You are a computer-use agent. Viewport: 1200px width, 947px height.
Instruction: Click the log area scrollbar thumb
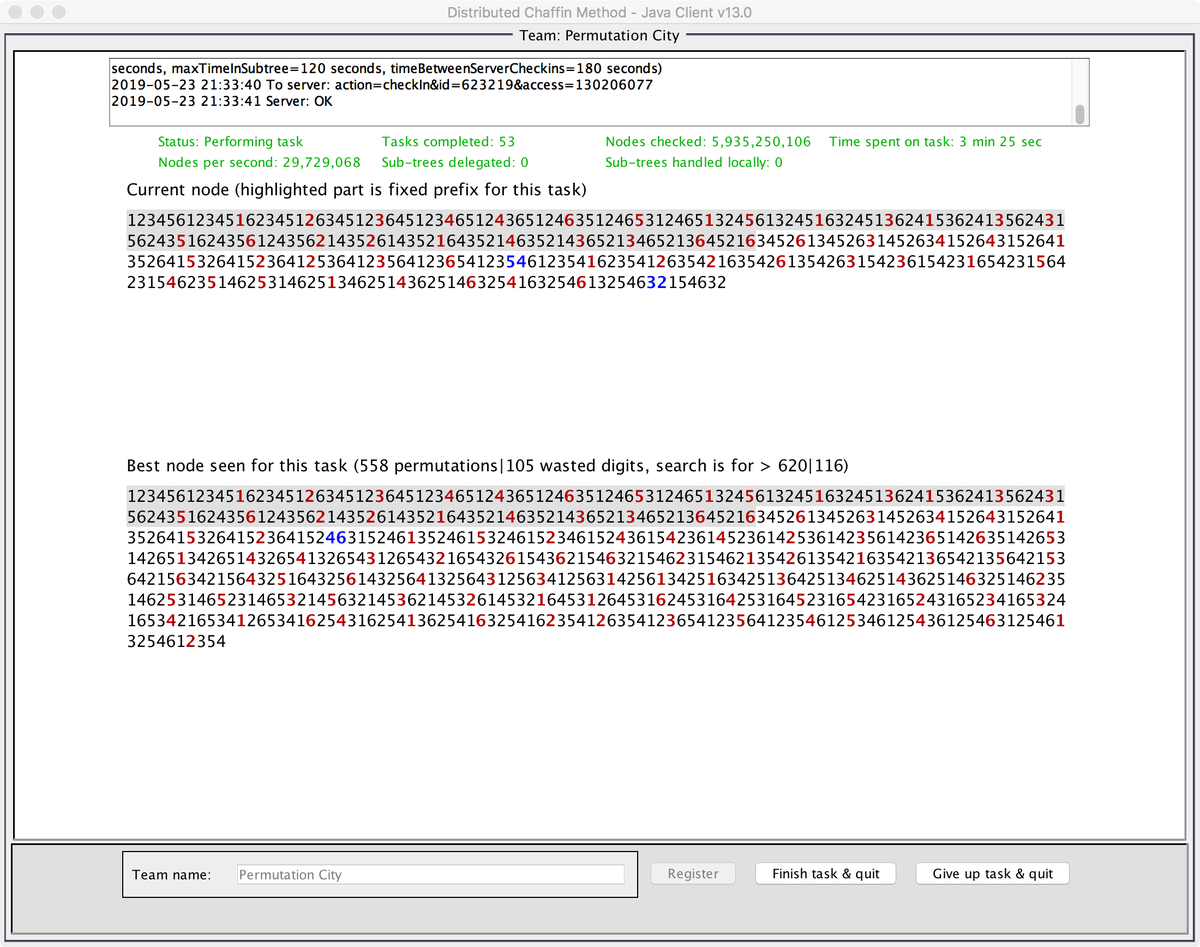(1080, 113)
